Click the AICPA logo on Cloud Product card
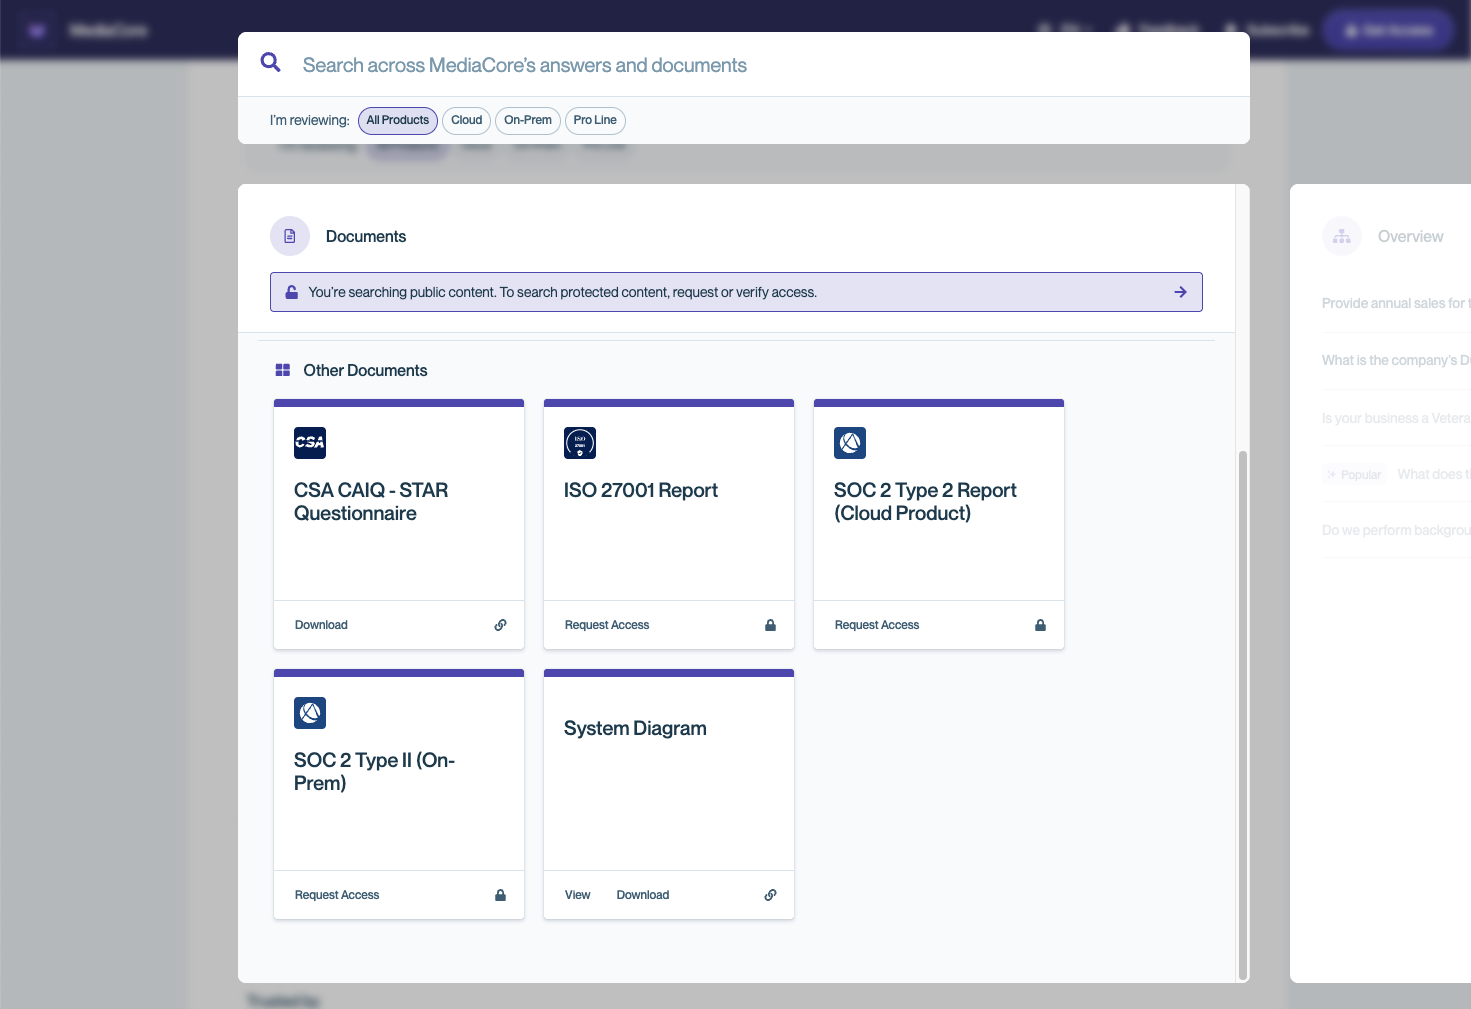Image resolution: width=1471 pixels, height=1009 pixels. (x=850, y=443)
